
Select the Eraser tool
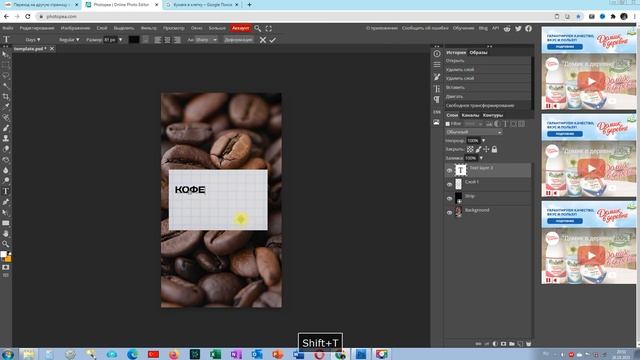(x=6, y=149)
